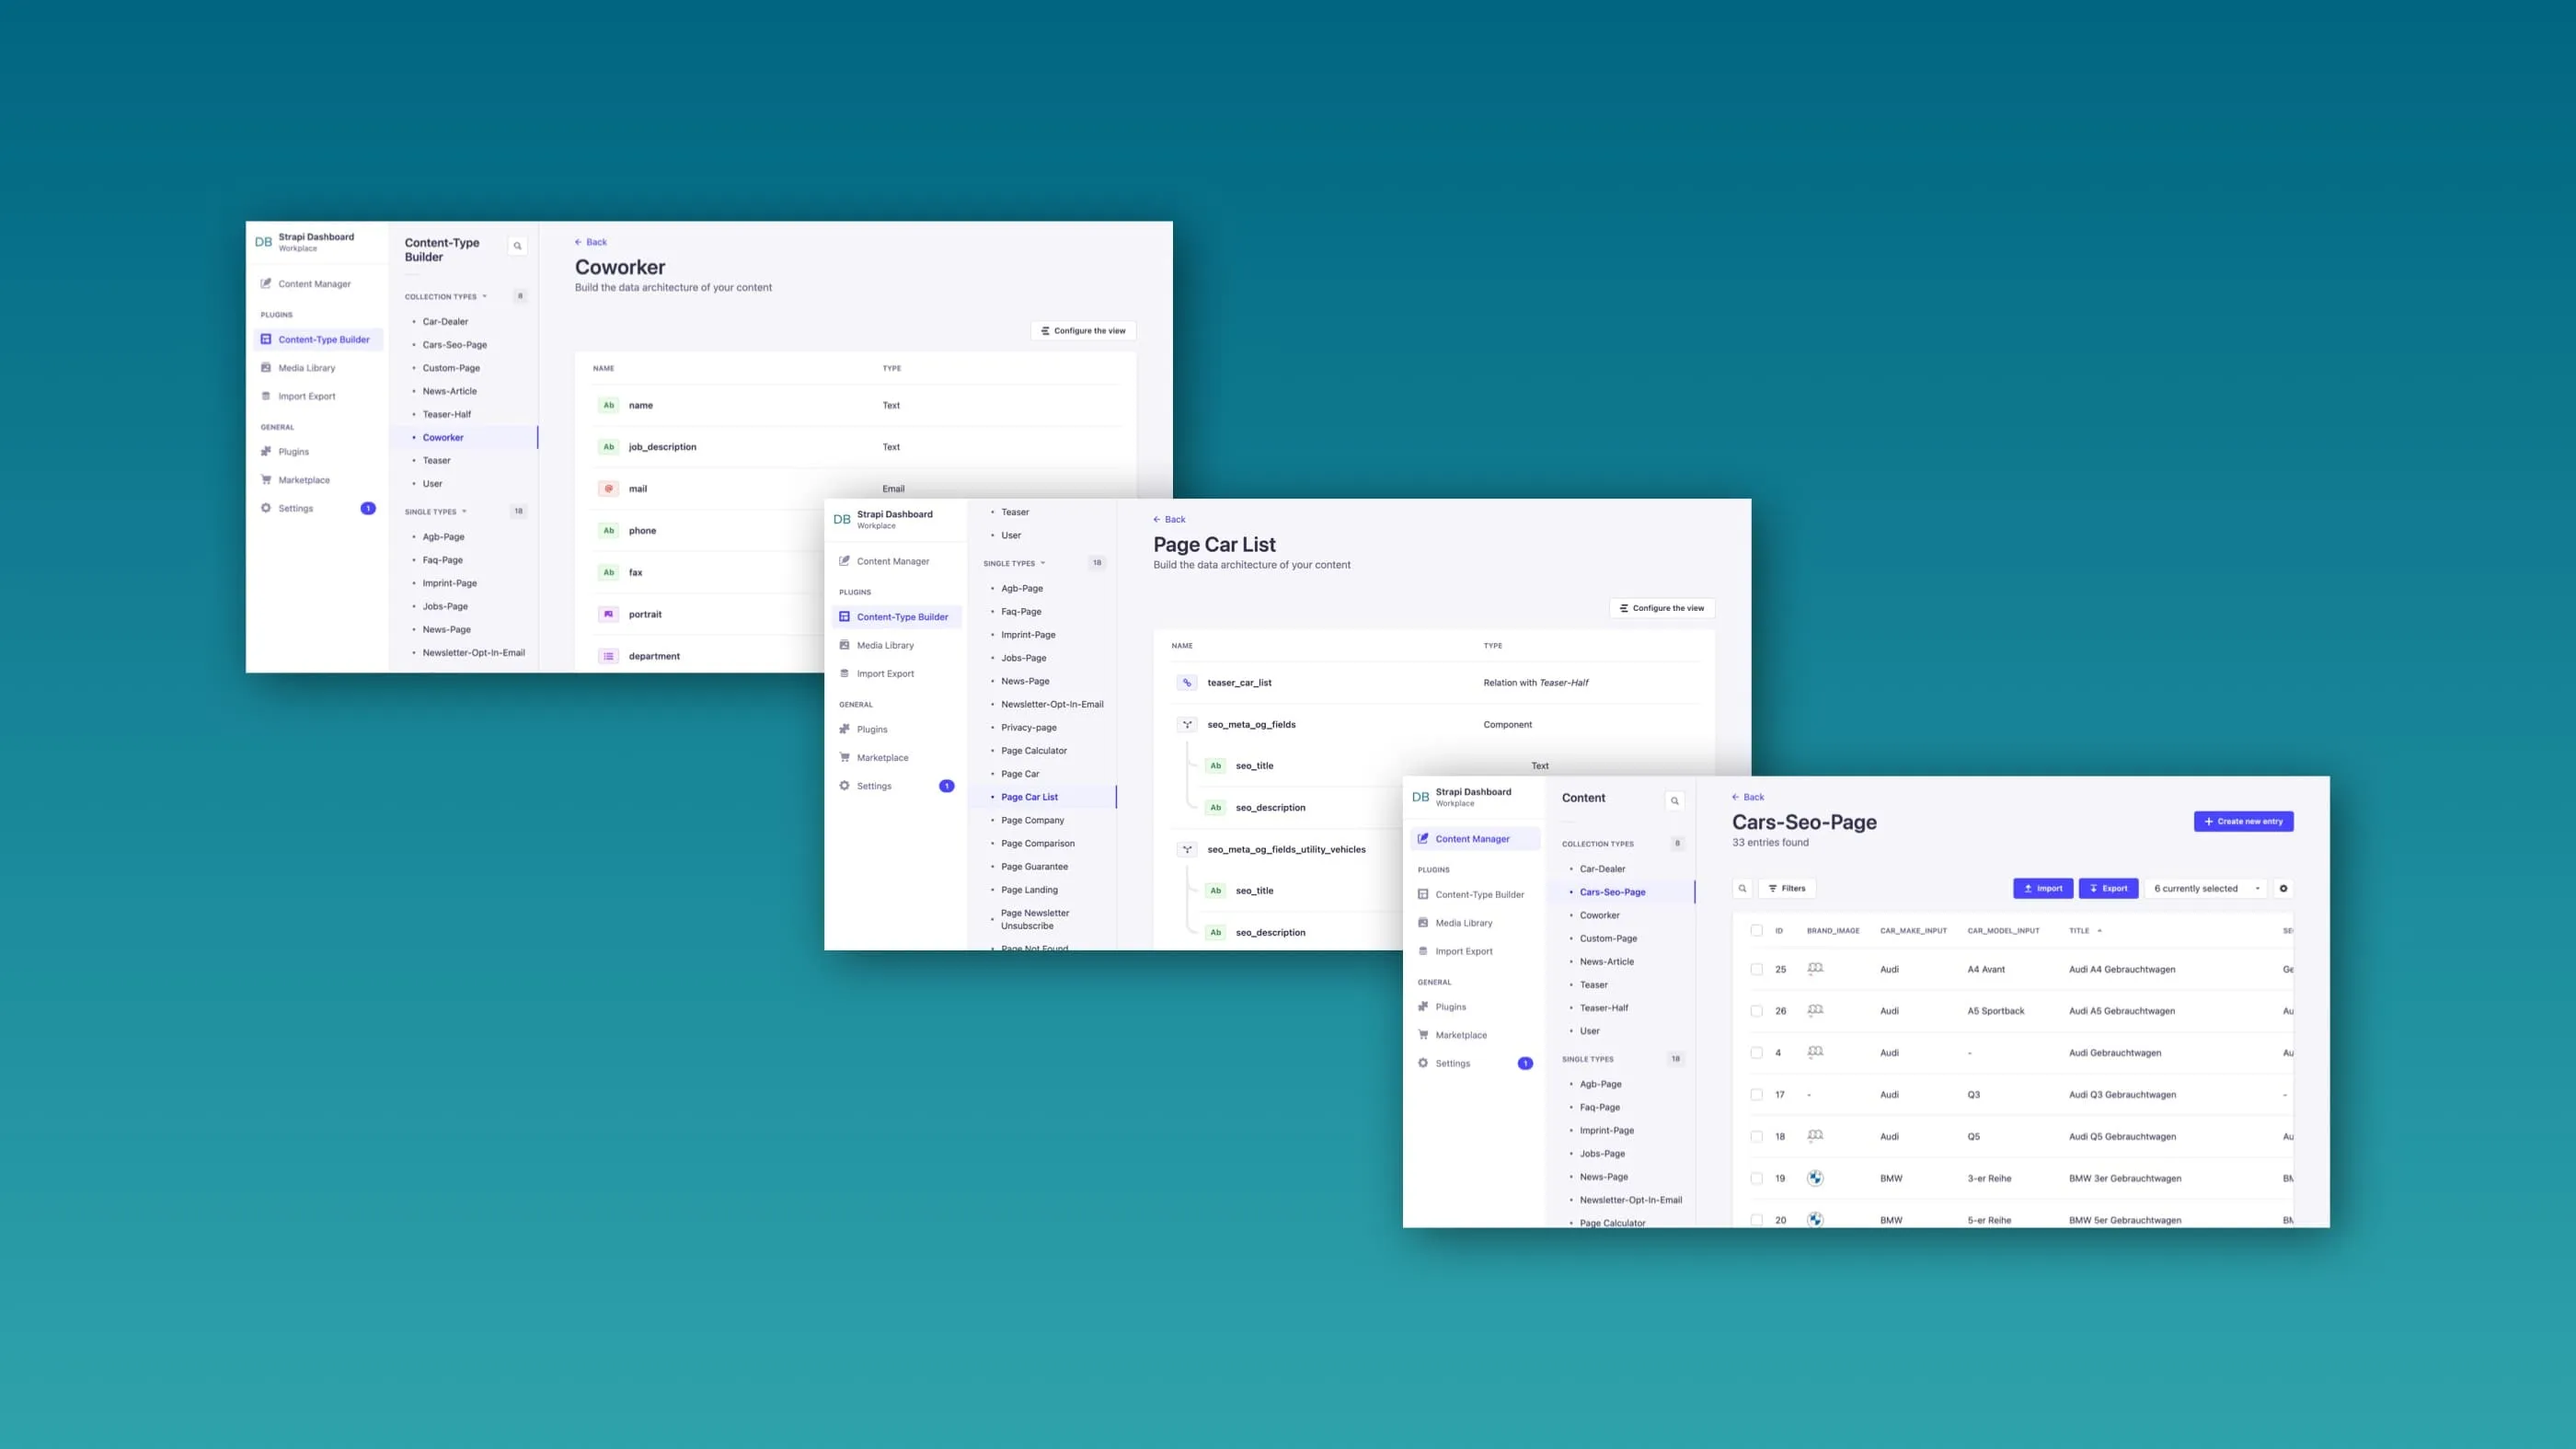Viewport: 2576px width, 1449px height.
Task: Select Page Calculator in Page Car List window
Action: (1033, 751)
